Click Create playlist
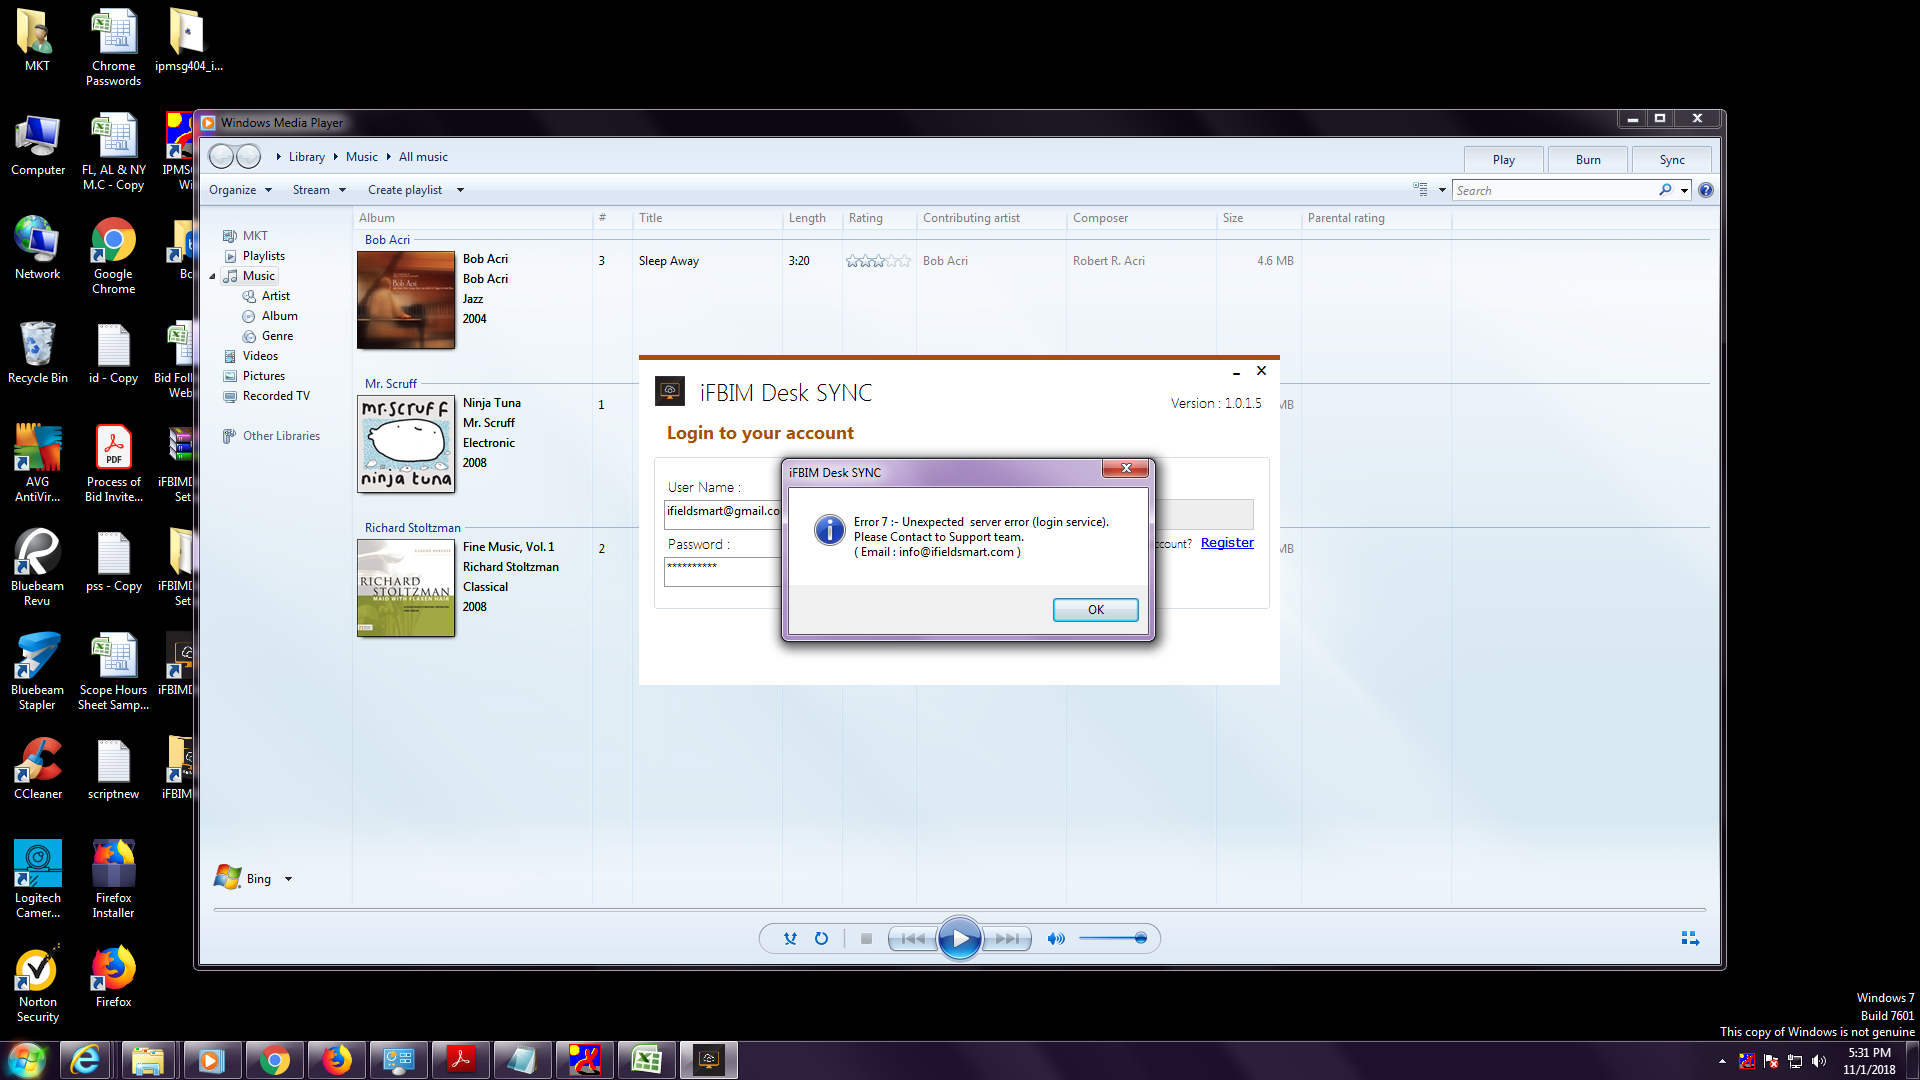The width and height of the screenshot is (1920, 1080). click(x=404, y=190)
